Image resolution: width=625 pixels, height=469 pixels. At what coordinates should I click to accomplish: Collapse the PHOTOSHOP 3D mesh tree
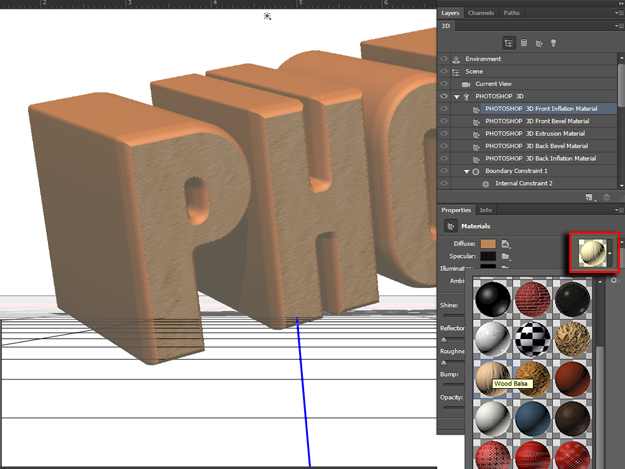pos(456,96)
